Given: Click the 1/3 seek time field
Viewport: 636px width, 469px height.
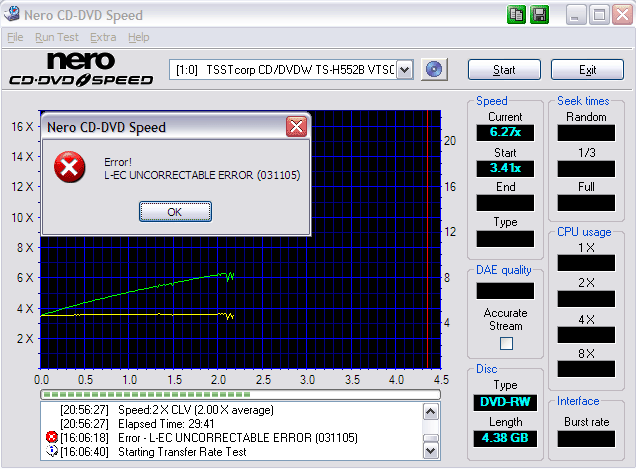Looking at the screenshot, I should click(586, 168).
